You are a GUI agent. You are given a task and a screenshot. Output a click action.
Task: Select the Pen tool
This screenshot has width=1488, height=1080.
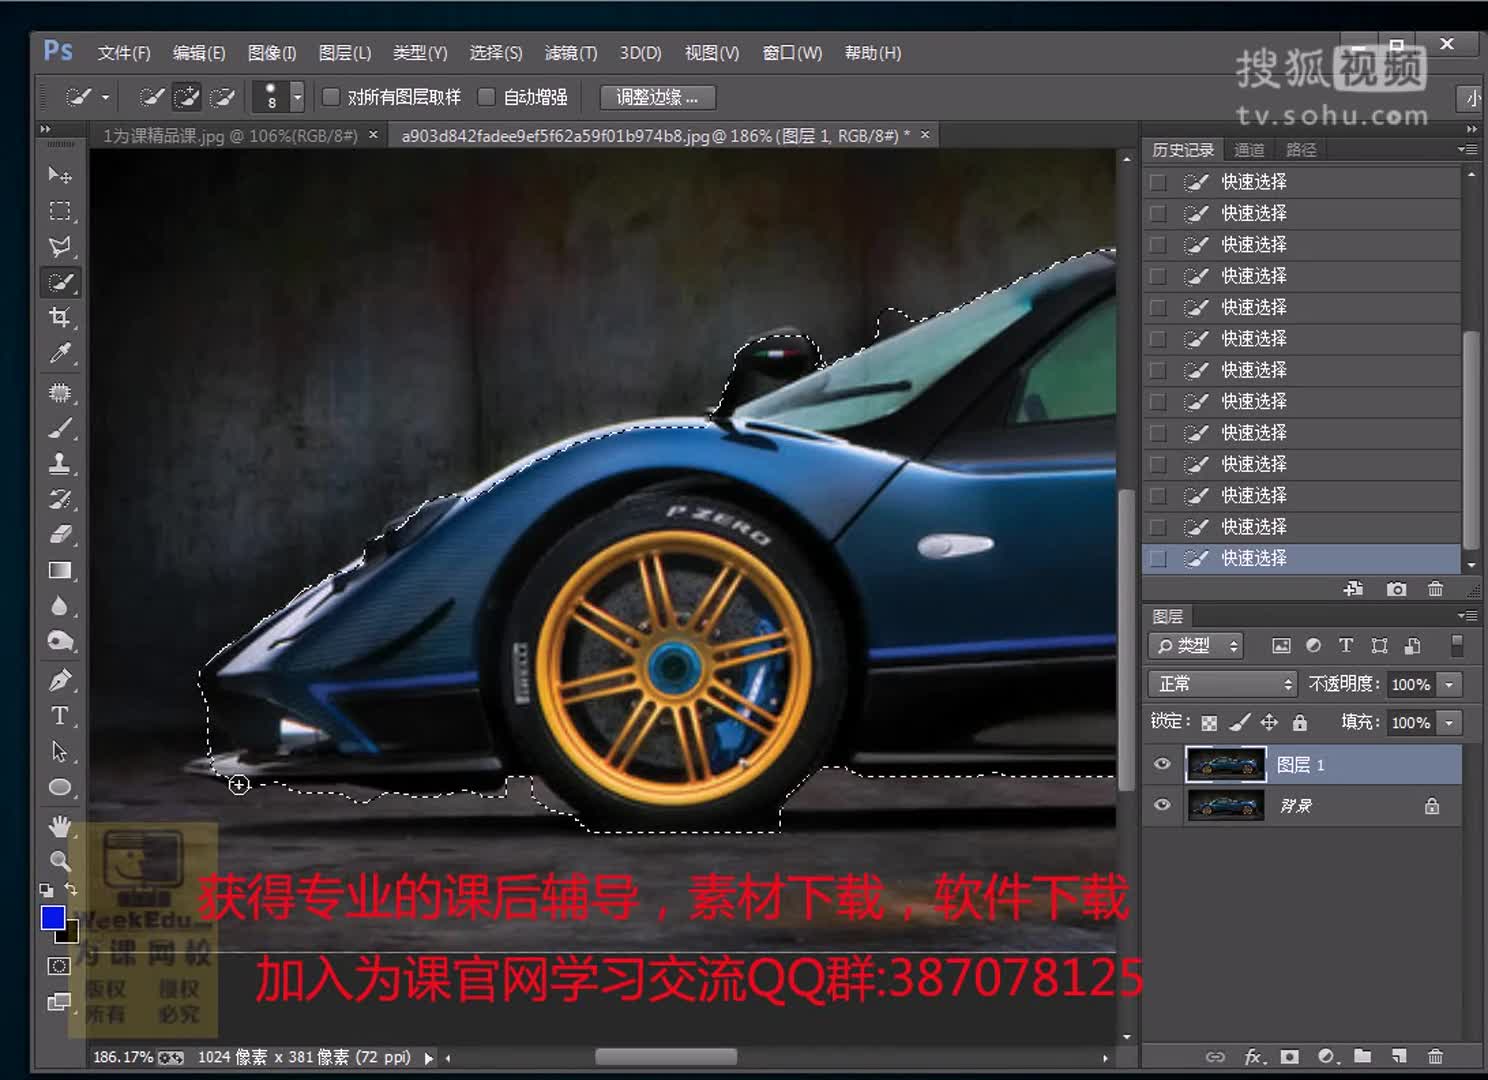60,681
